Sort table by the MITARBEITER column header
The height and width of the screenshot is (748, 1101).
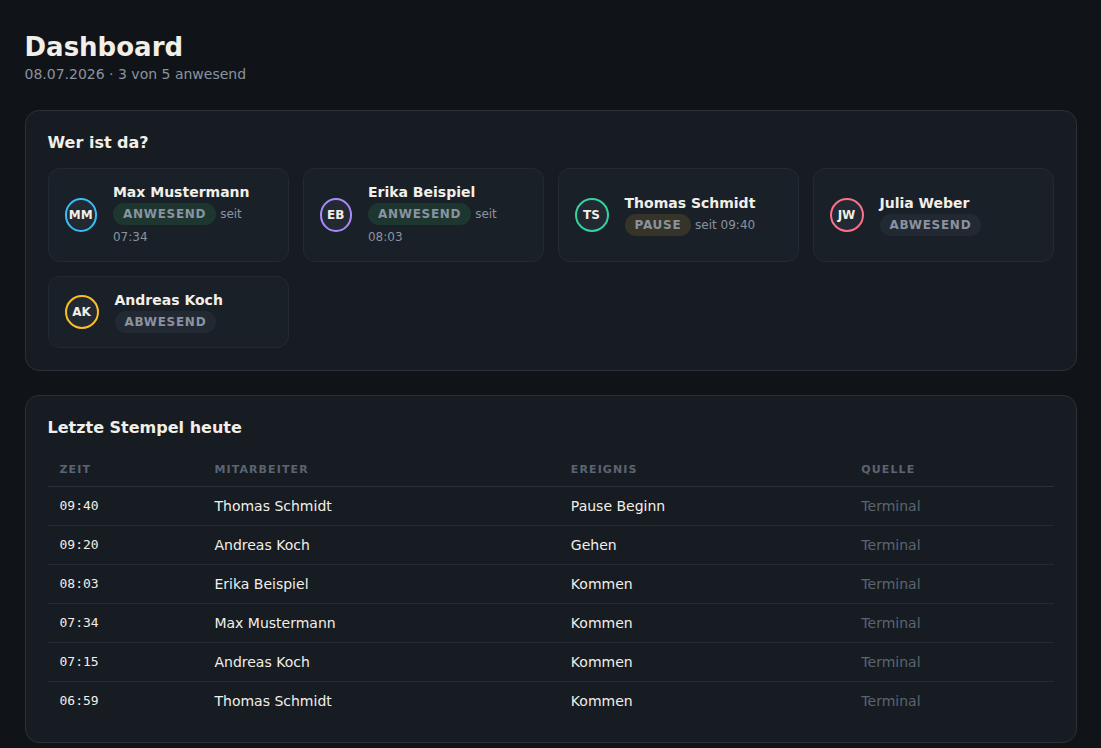pos(261,469)
